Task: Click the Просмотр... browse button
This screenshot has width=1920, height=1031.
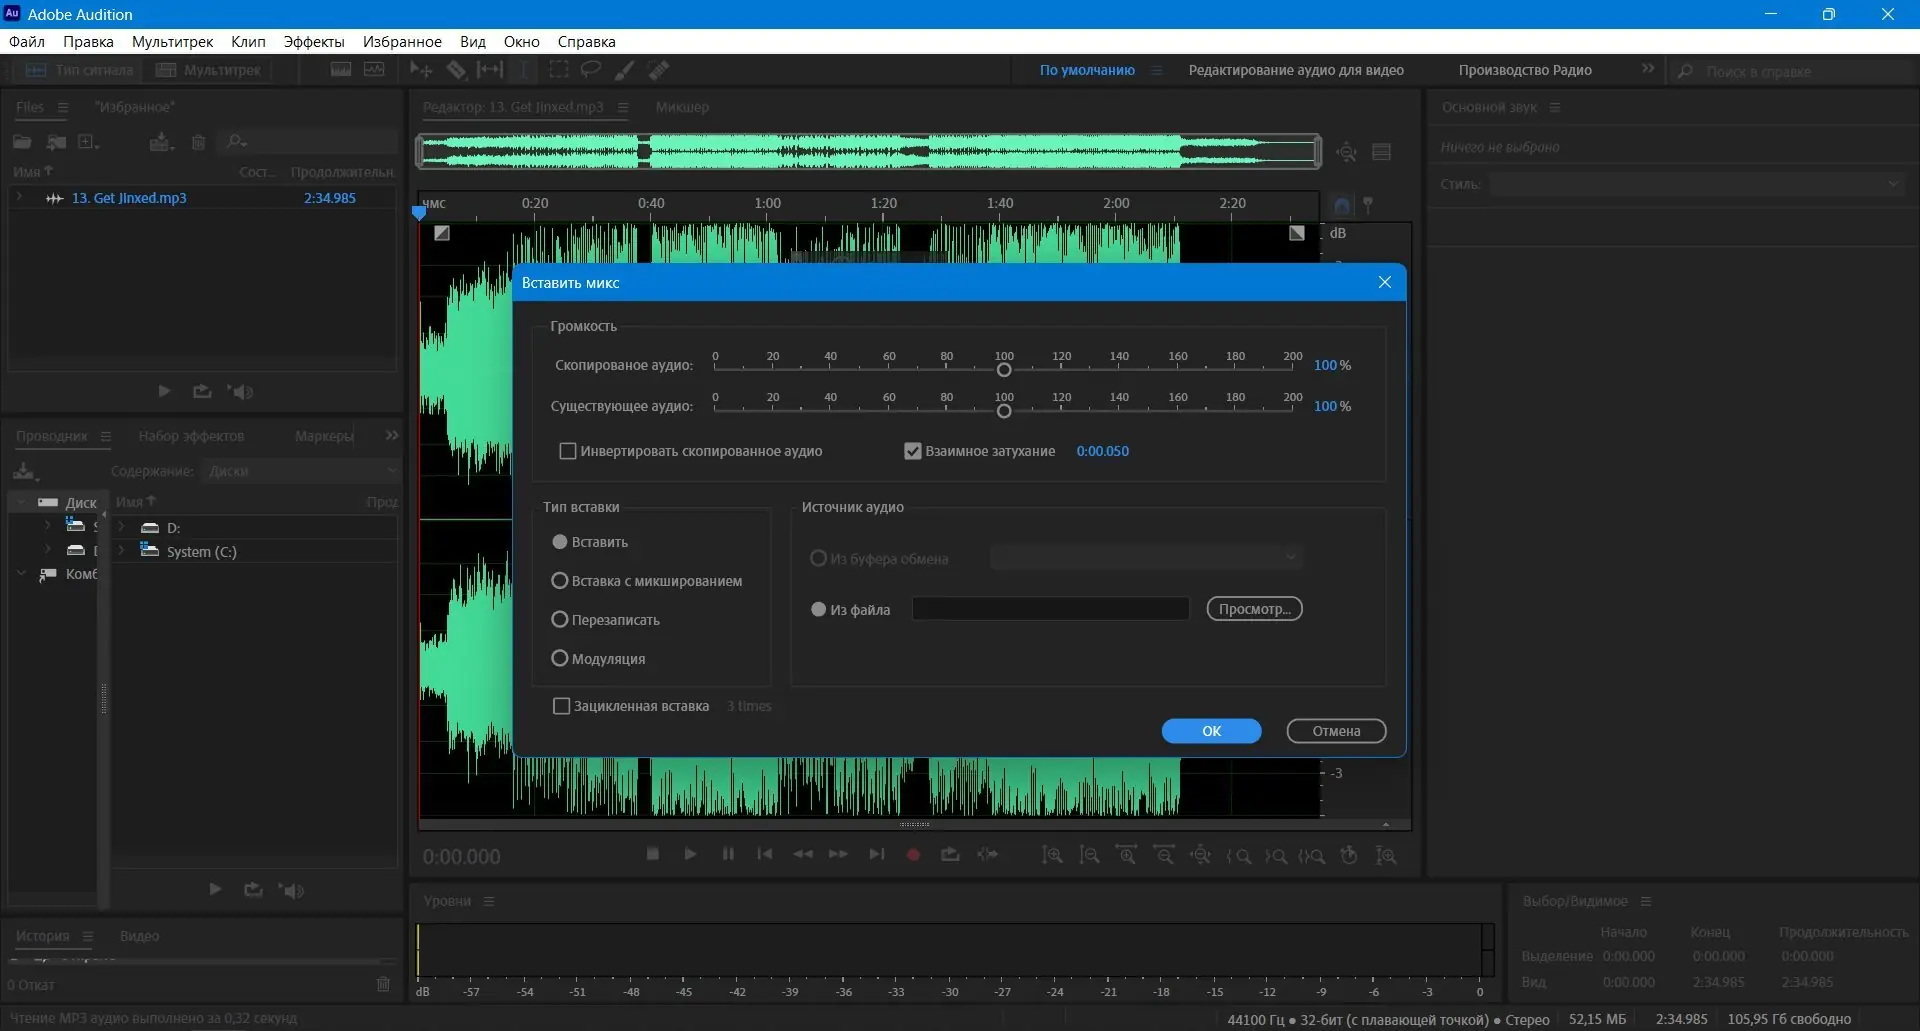Action: 1254,609
